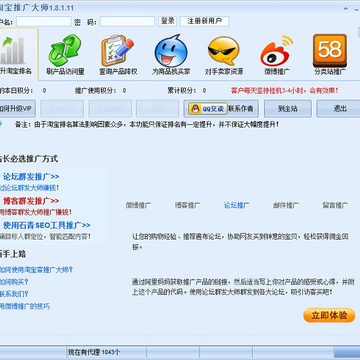
Task: Switch to the 博客推广 tab
Action: [x=187, y=205]
